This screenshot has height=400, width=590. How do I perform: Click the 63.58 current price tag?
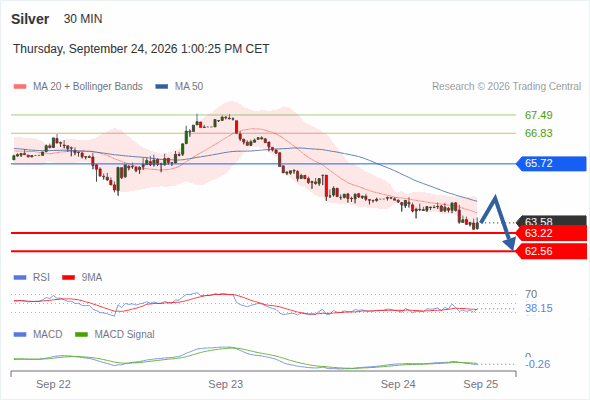click(551, 221)
